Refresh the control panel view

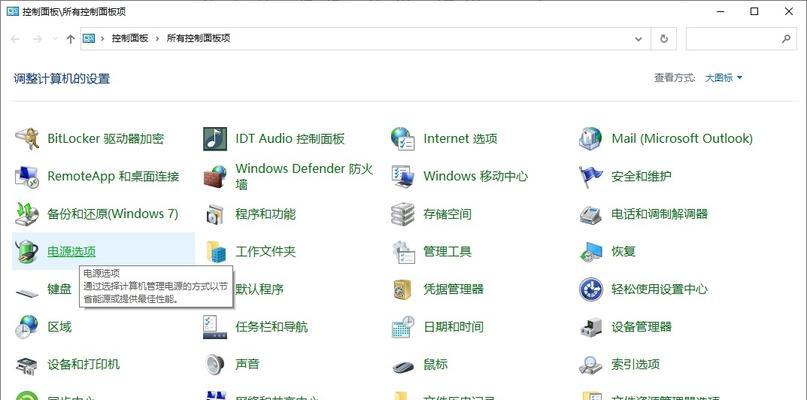[x=664, y=39]
